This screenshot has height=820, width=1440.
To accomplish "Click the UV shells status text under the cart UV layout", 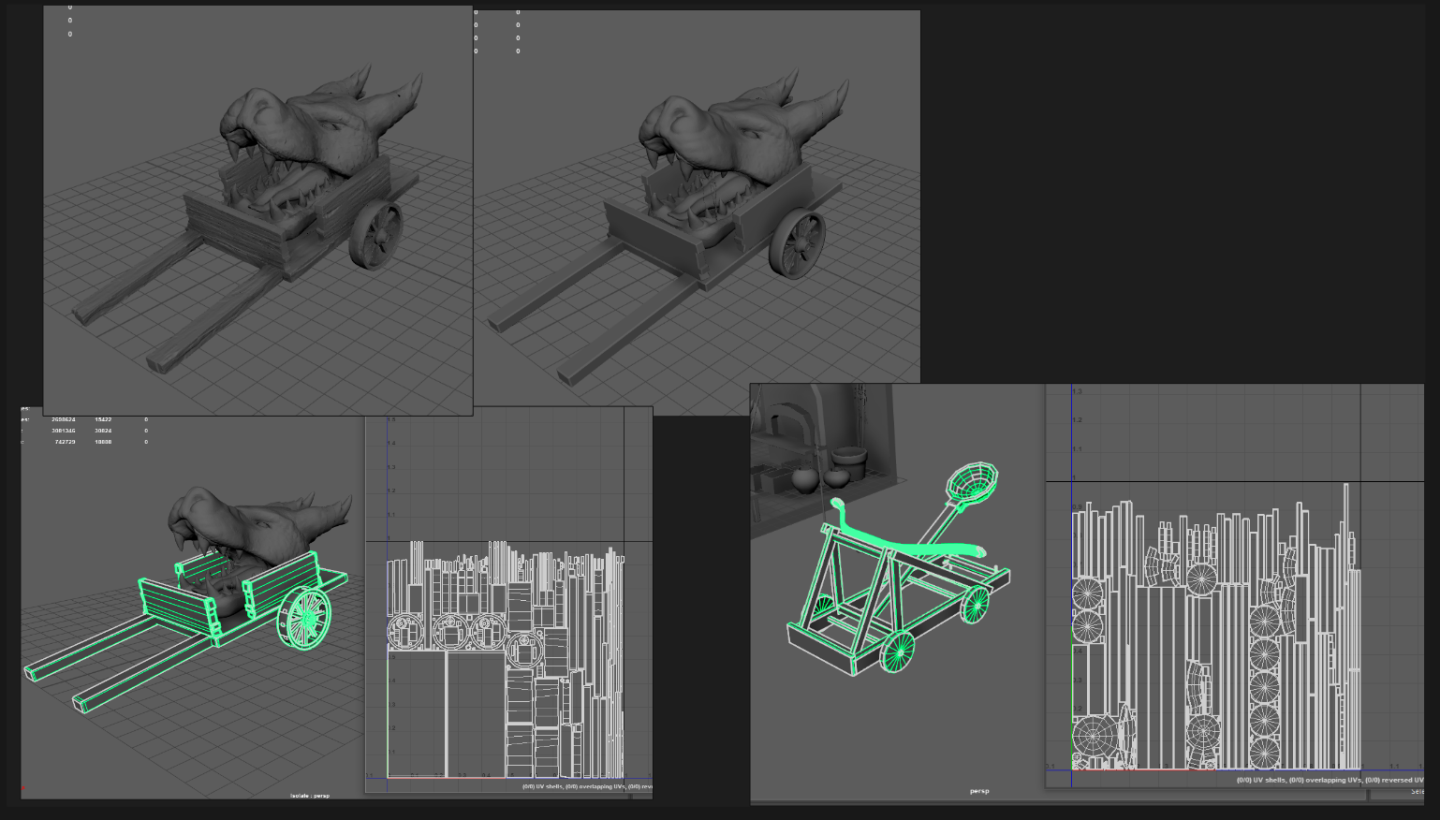I will (586, 786).
